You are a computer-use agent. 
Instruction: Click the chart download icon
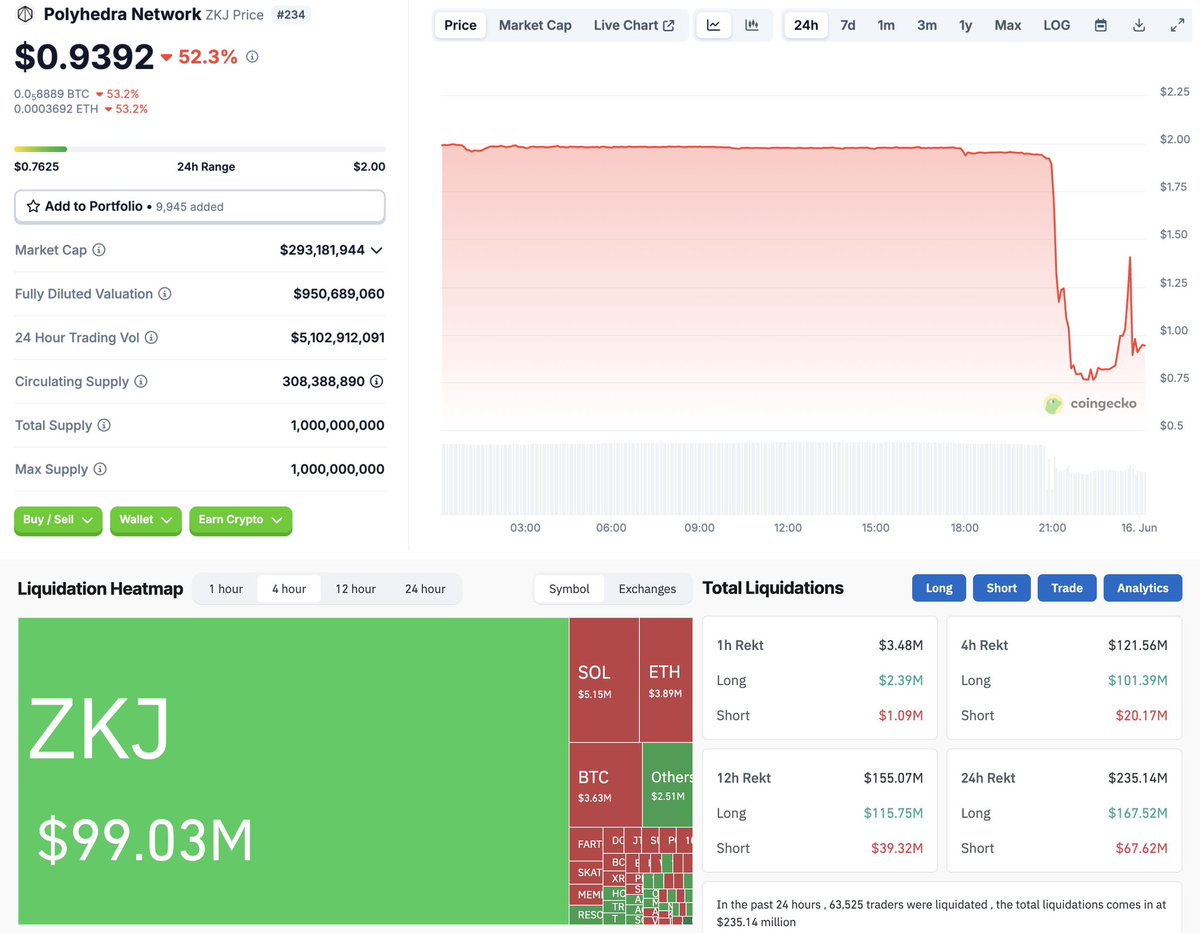point(1139,24)
